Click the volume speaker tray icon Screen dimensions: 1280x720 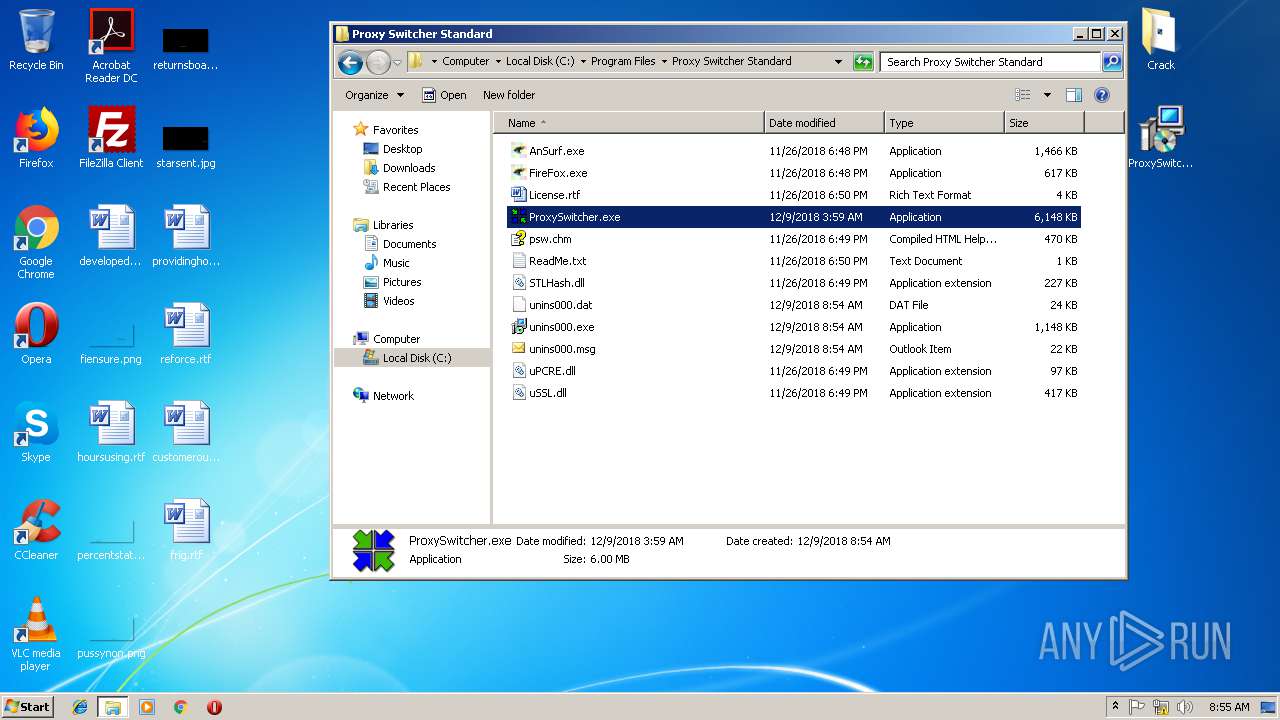click(1184, 707)
